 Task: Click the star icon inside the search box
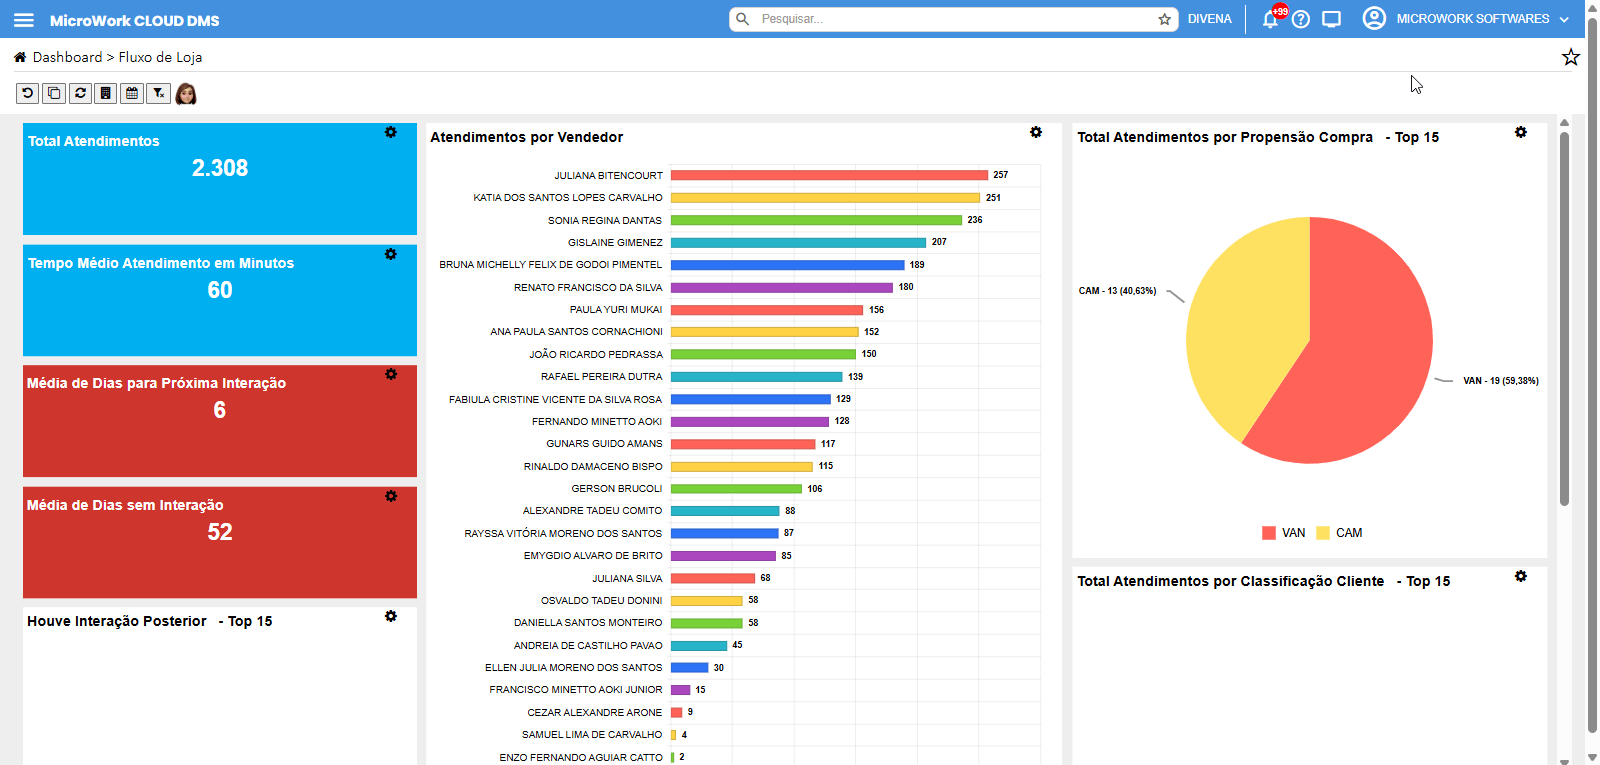(x=1164, y=19)
